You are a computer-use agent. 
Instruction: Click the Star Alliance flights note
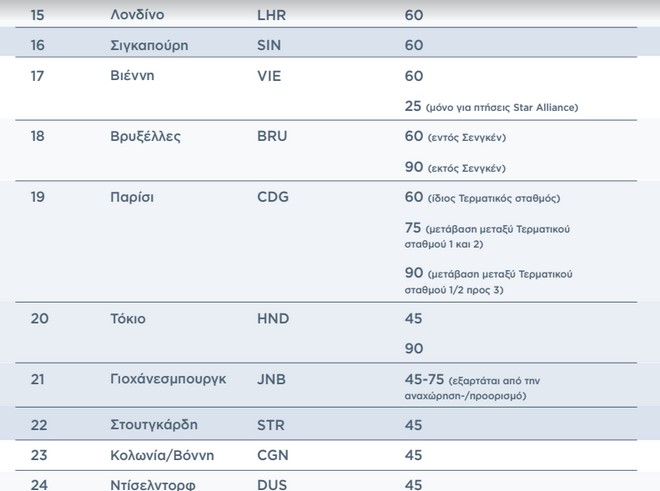491,106
